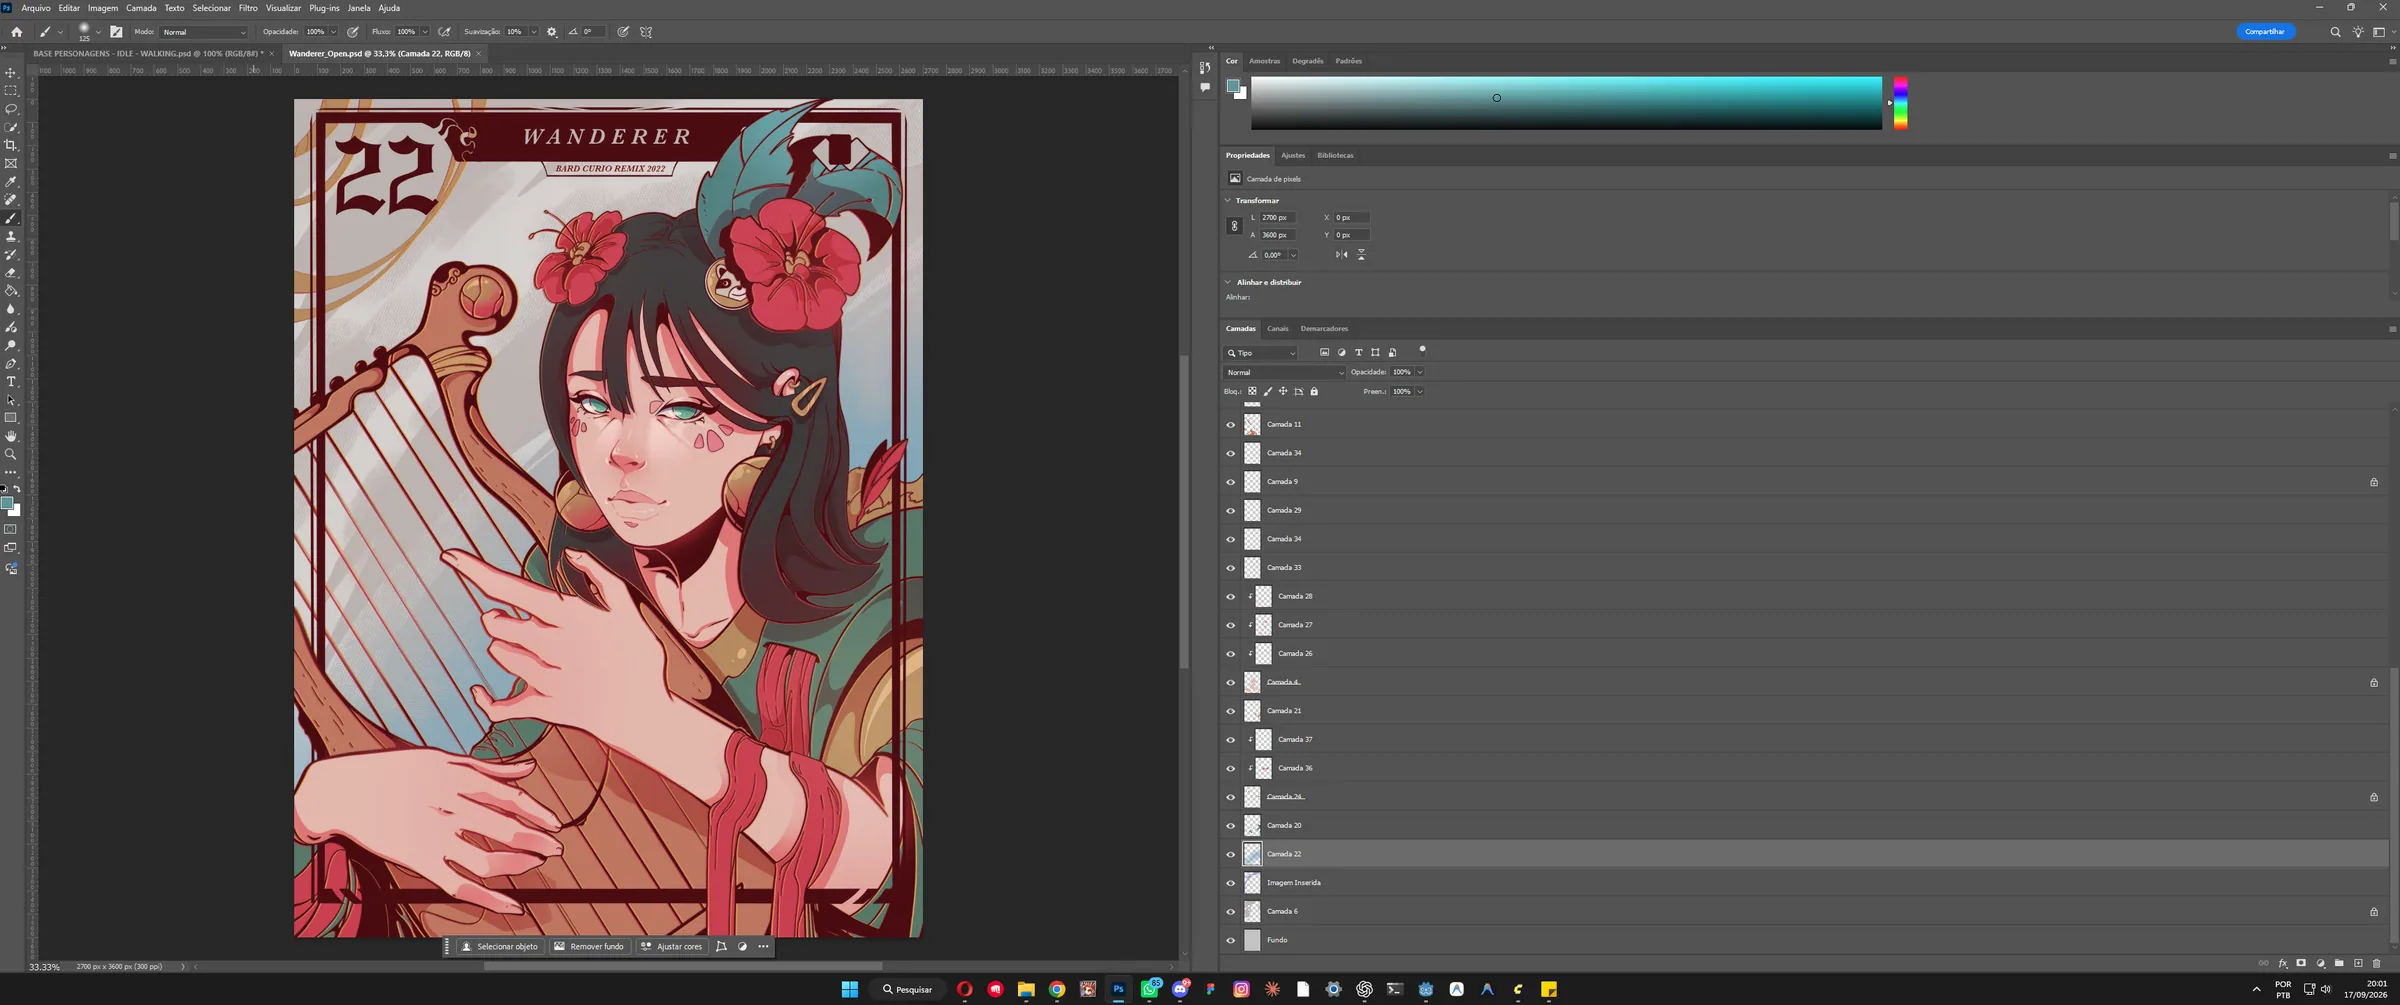Viewport: 2400px width, 1005px height.
Task: Select the Eraser tool
Action: (x=11, y=272)
